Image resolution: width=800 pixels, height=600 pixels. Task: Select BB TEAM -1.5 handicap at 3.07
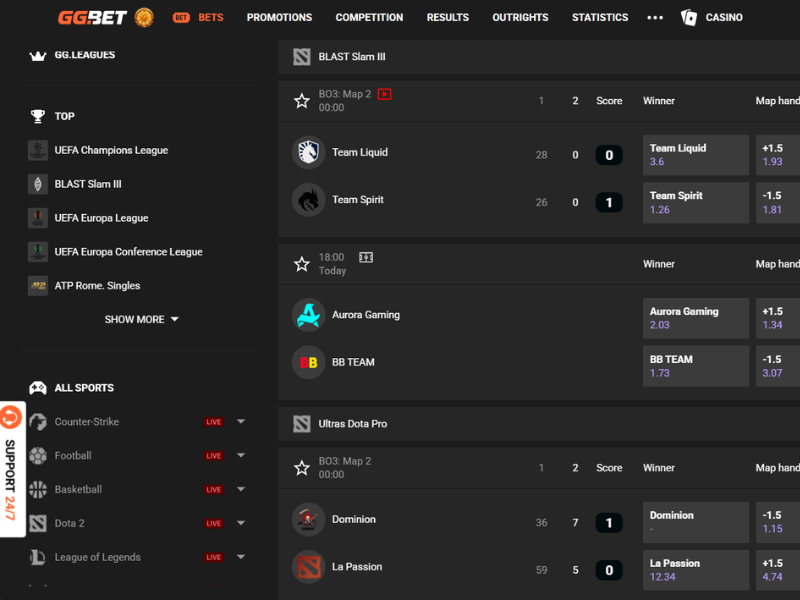pos(778,366)
